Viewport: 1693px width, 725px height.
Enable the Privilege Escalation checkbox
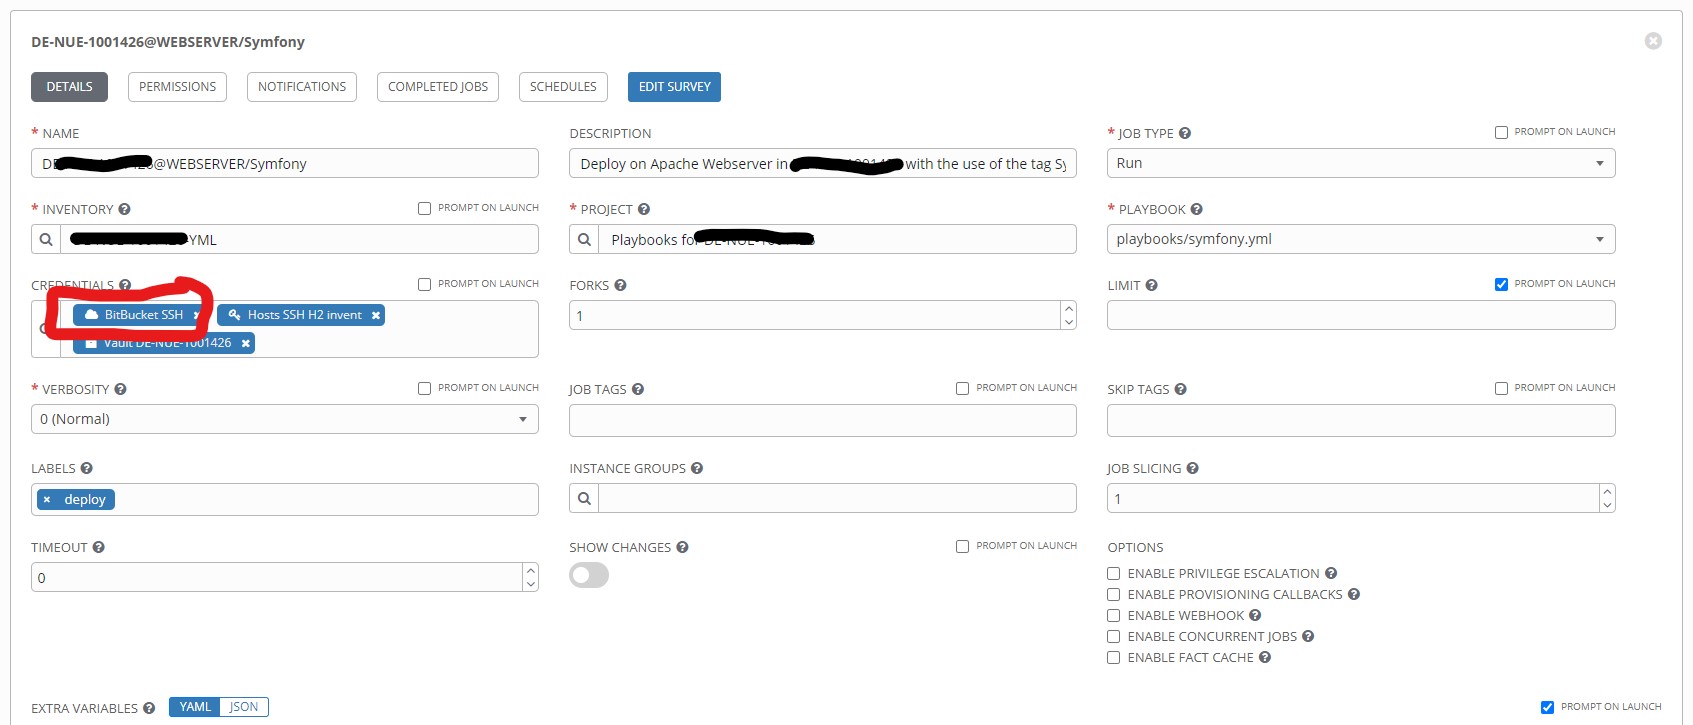tap(1113, 574)
